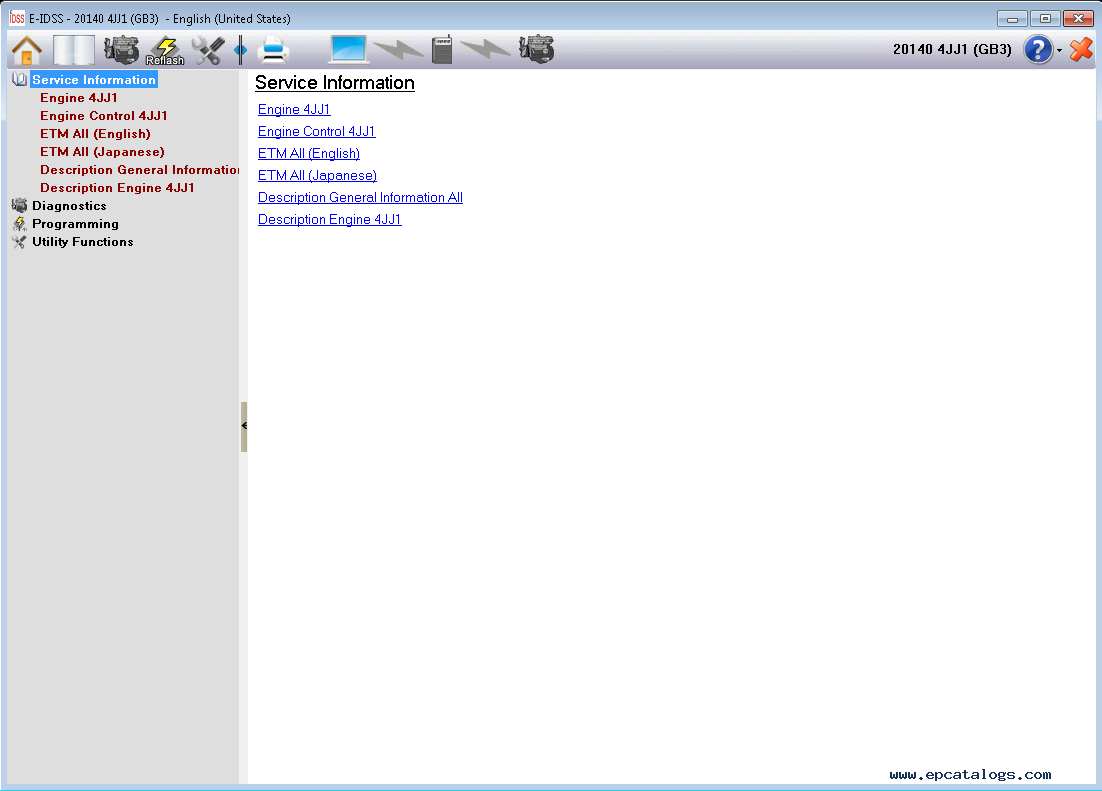Select Service Information in the sidebar tree

[x=94, y=79]
